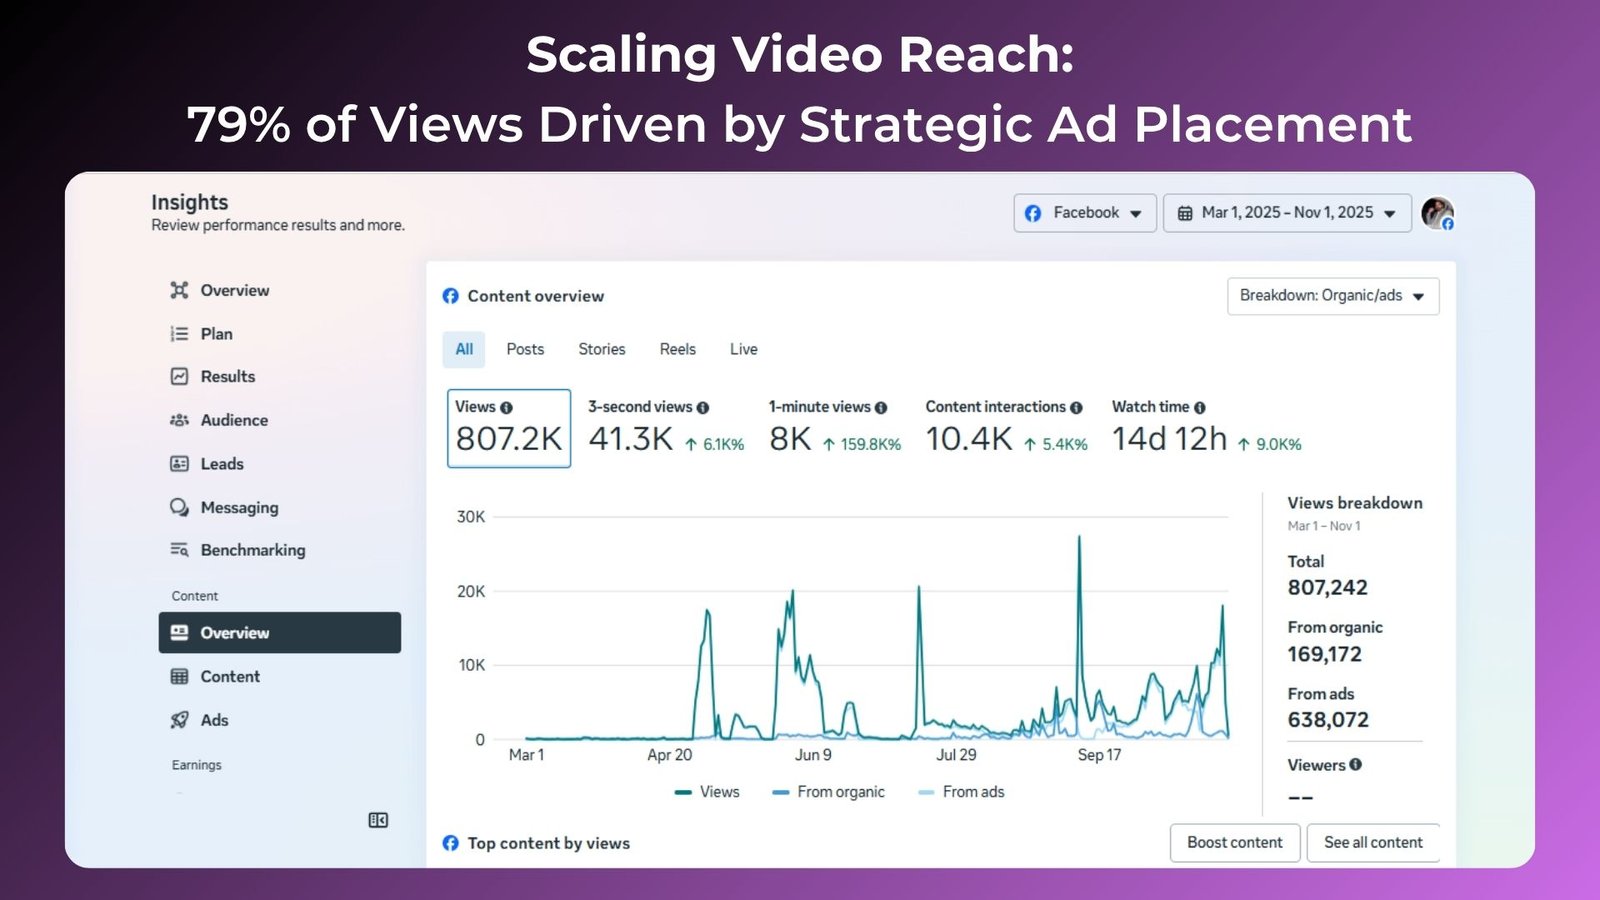Collapse the sidebar panel icon
Image resolution: width=1600 pixels, height=900 pixels.
point(378,820)
